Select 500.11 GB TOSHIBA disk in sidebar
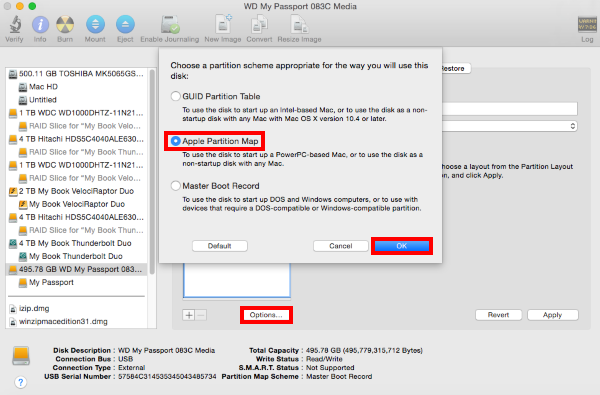Screen dimensions: 600x395 click(77, 73)
